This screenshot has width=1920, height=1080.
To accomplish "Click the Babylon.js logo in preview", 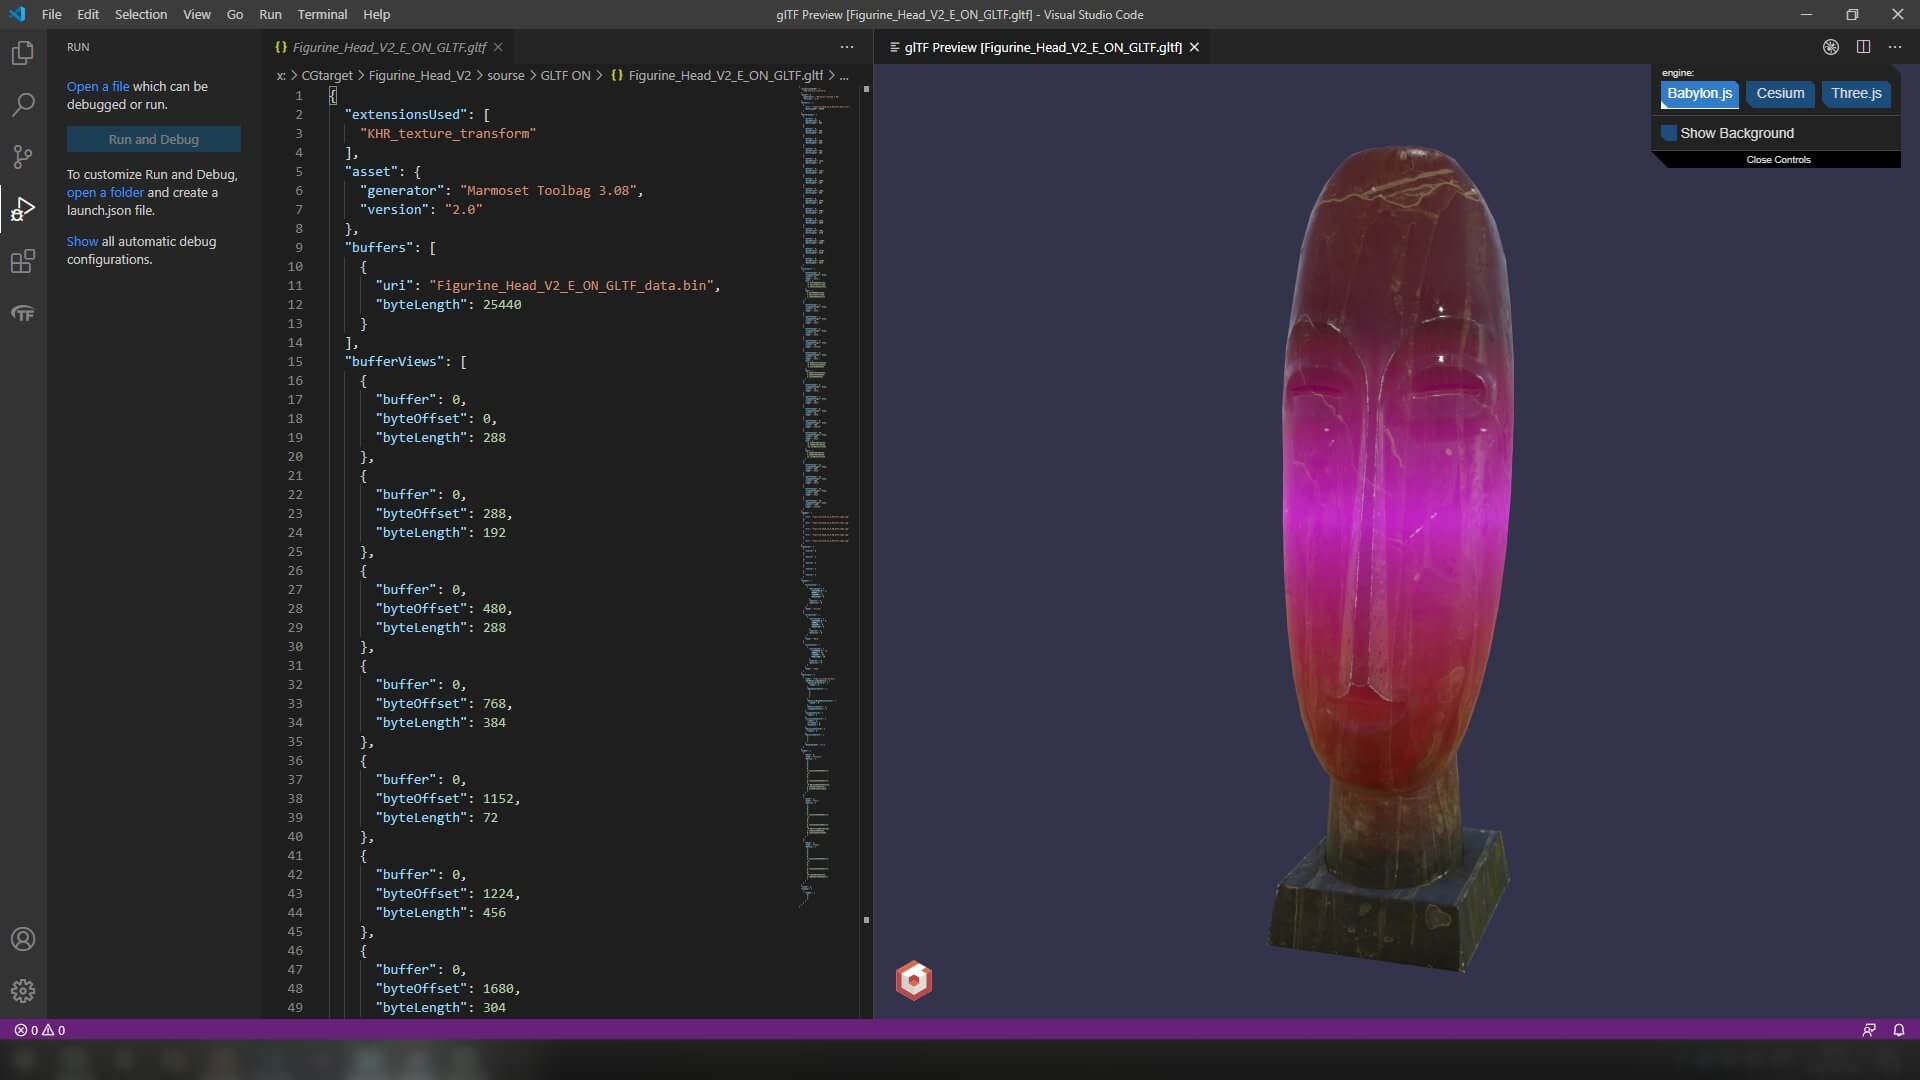I will point(914,981).
